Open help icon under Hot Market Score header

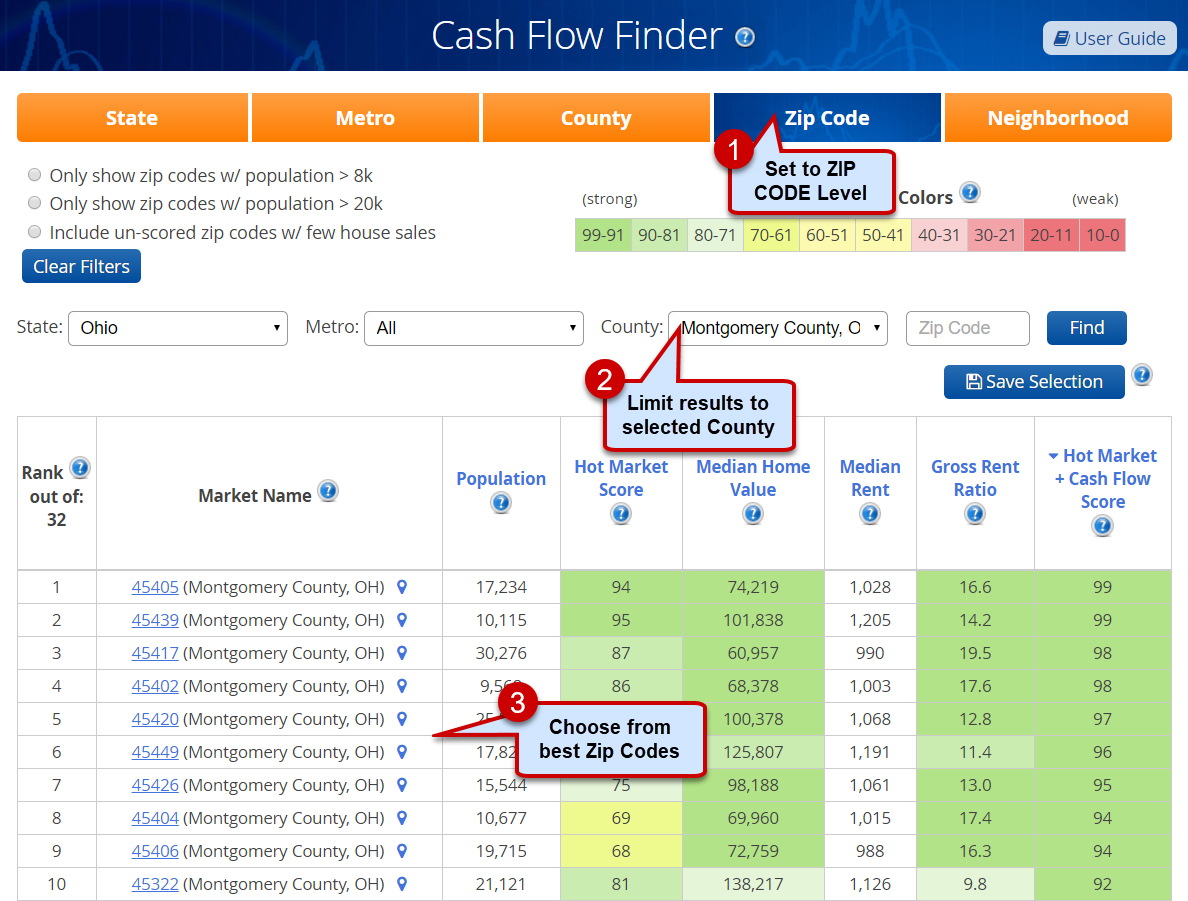(621, 515)
